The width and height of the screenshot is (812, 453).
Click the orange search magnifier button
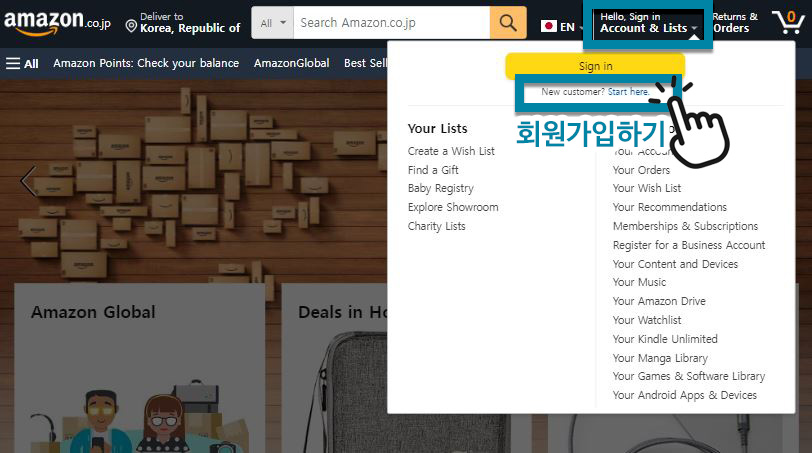point(508,23)
